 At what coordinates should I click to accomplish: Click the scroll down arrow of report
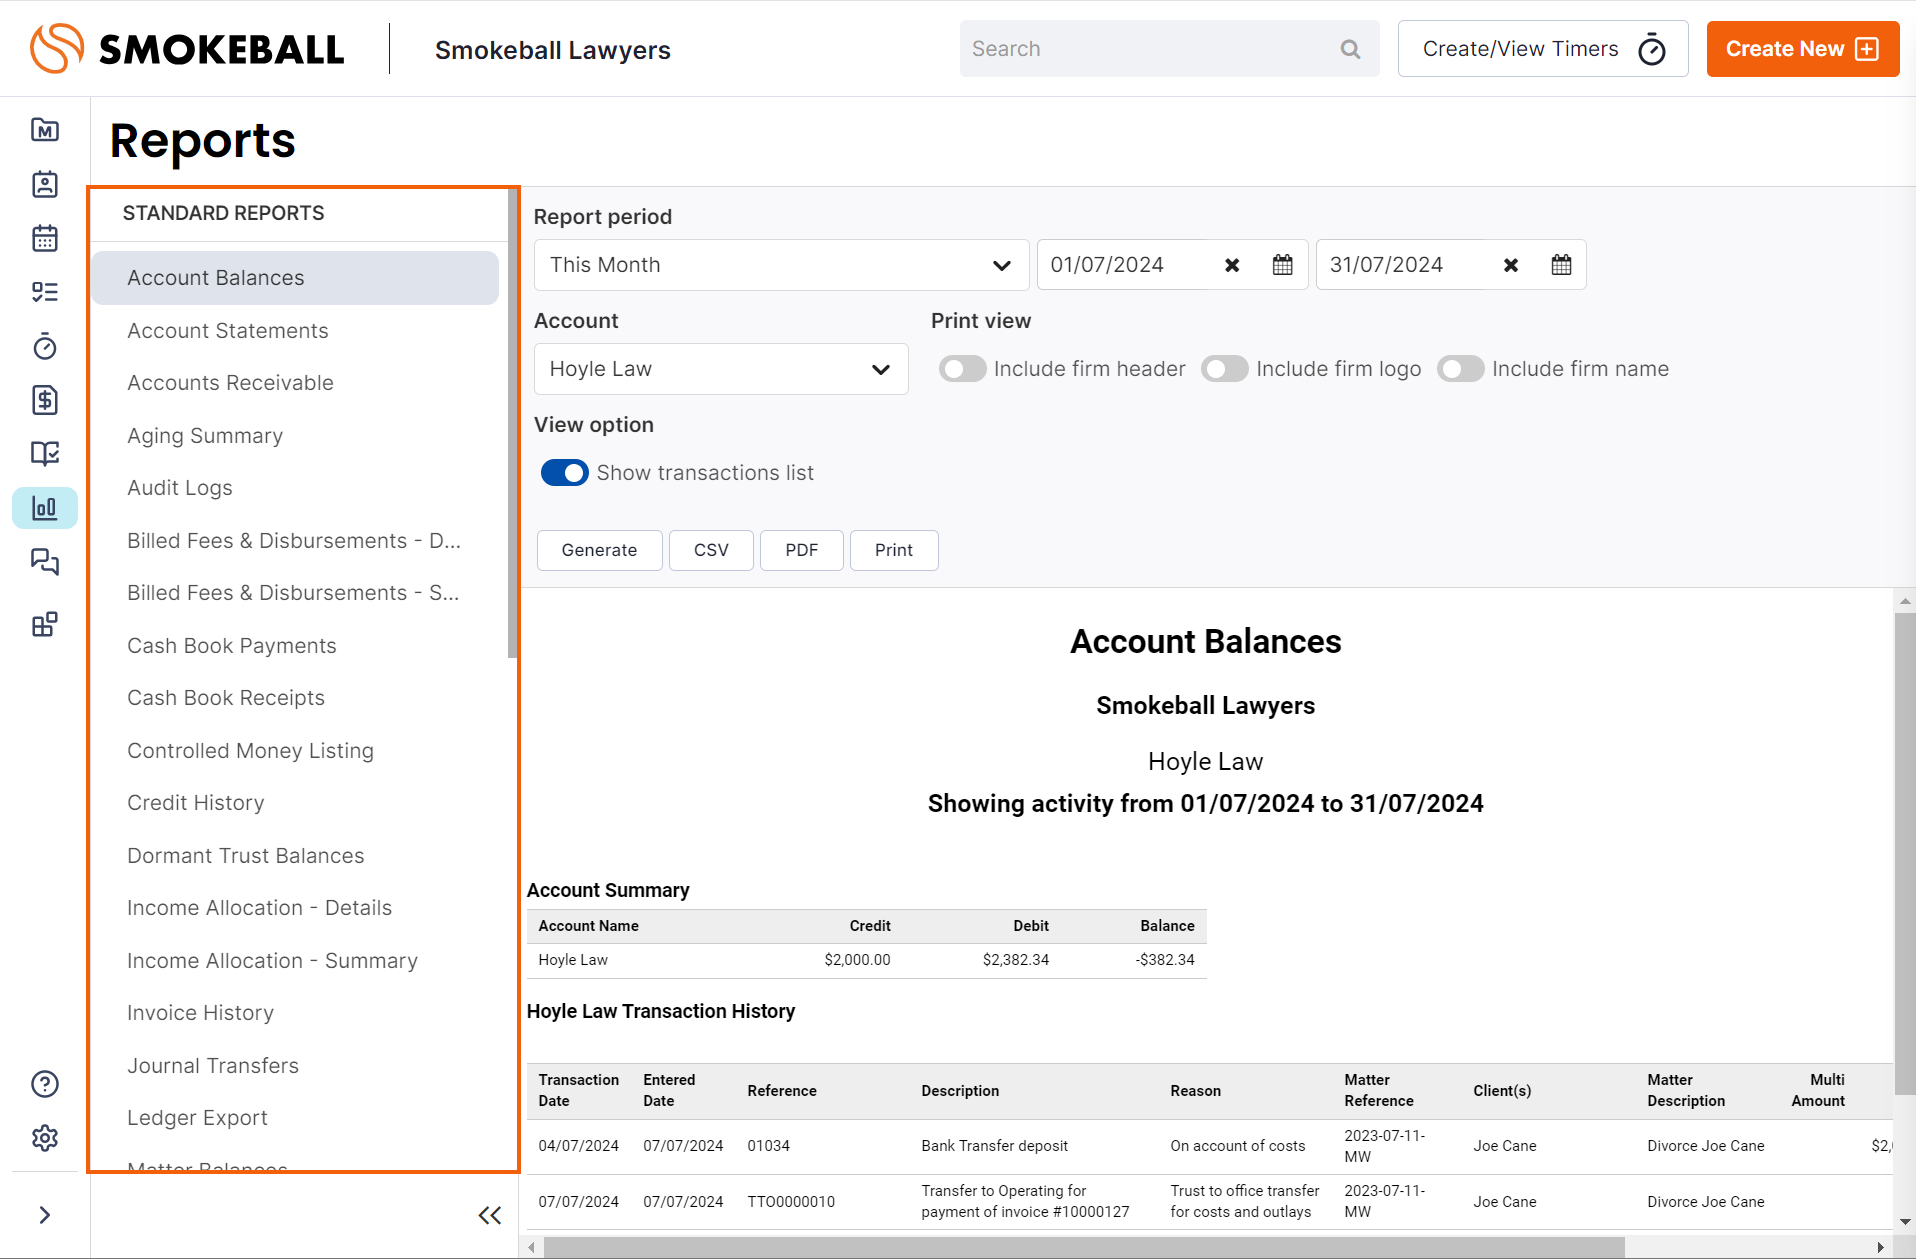(1905, 1222)
